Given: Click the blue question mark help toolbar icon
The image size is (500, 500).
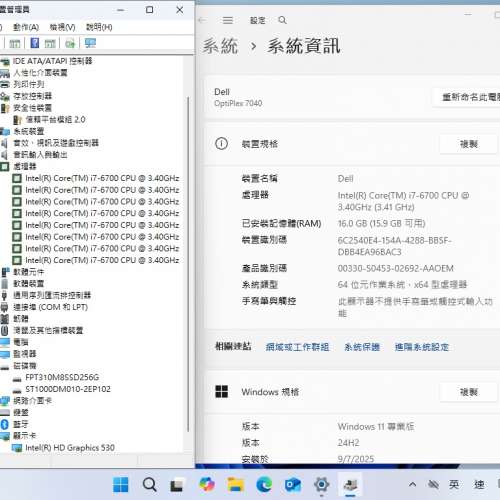Looking at the screenshot, I should point(34,43).
